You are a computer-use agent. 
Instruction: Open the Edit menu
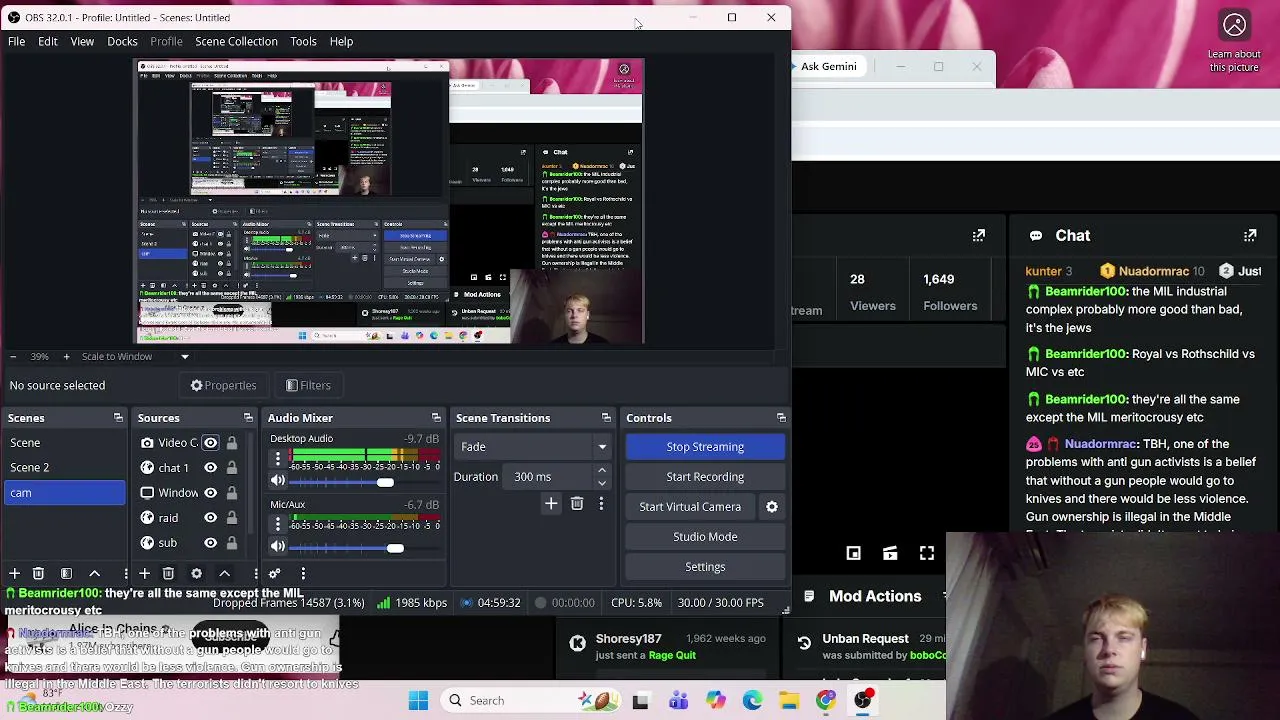click(x=48, y=41)
